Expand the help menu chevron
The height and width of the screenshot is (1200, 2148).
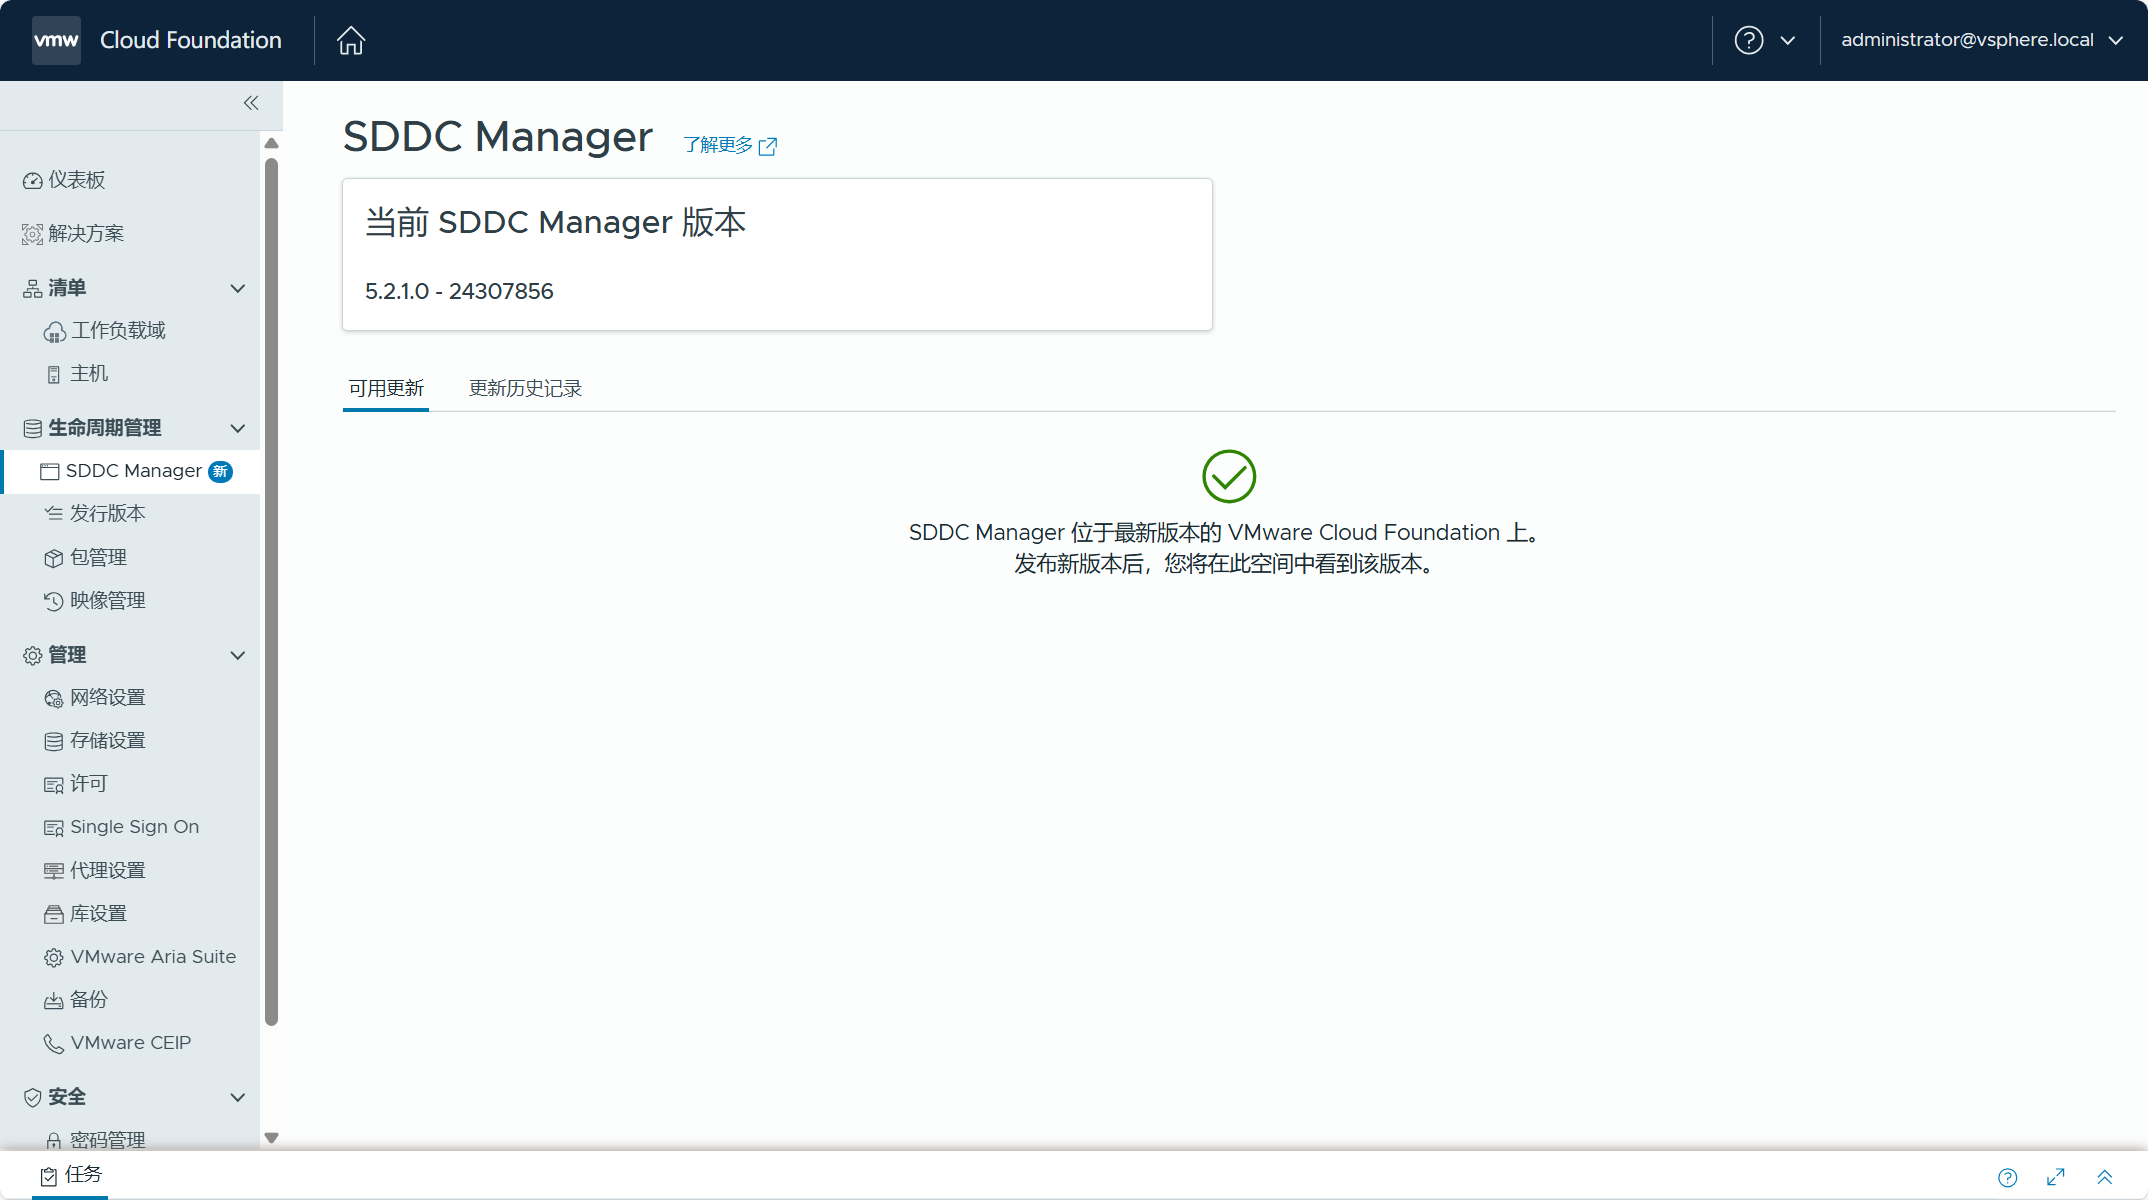tap(1788, 41)
